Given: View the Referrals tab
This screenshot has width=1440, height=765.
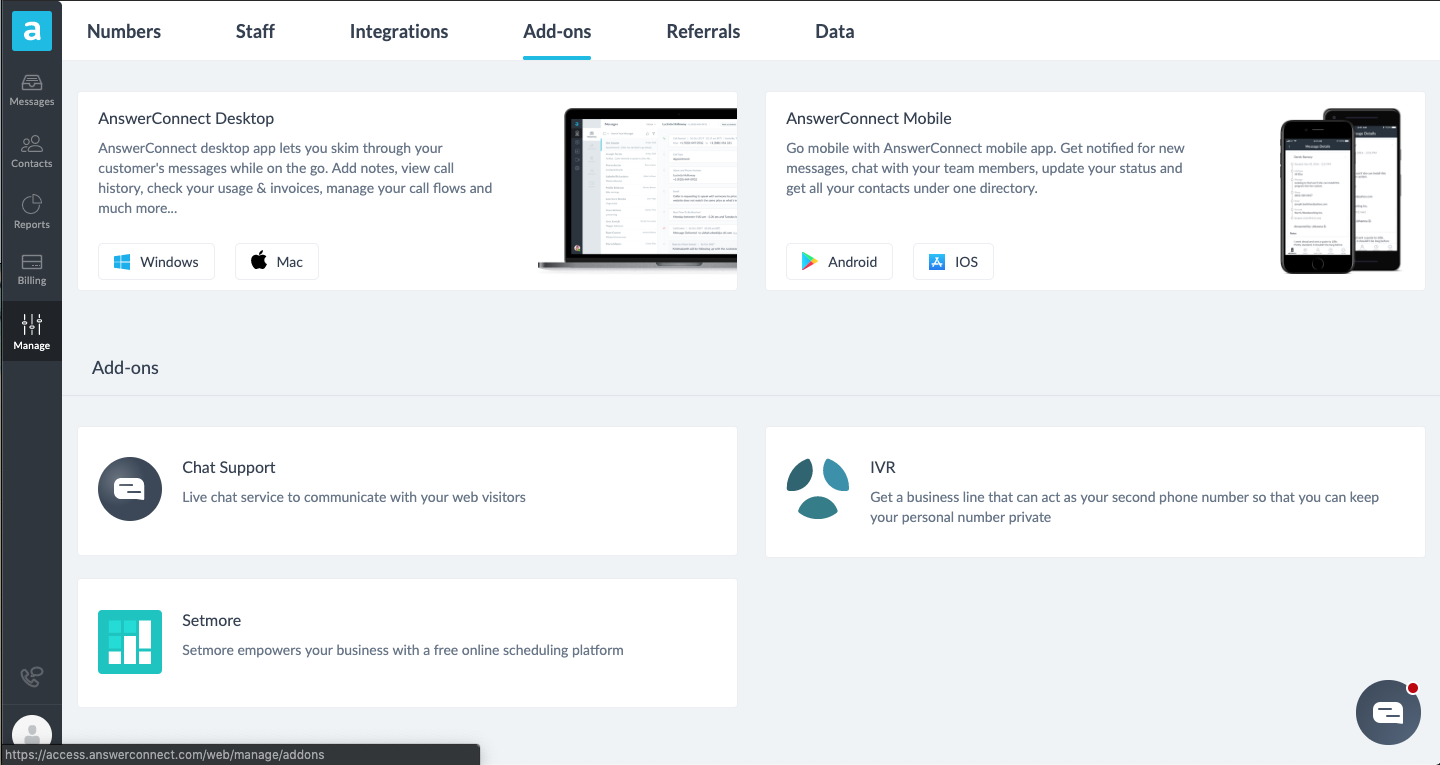Looking at the screenshot, I should pyautogui.click(x=703, y=31).
